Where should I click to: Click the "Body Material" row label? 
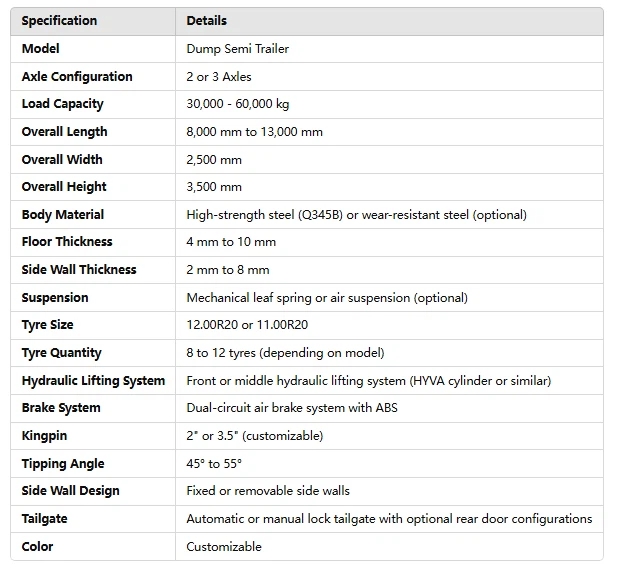point(63,214)
